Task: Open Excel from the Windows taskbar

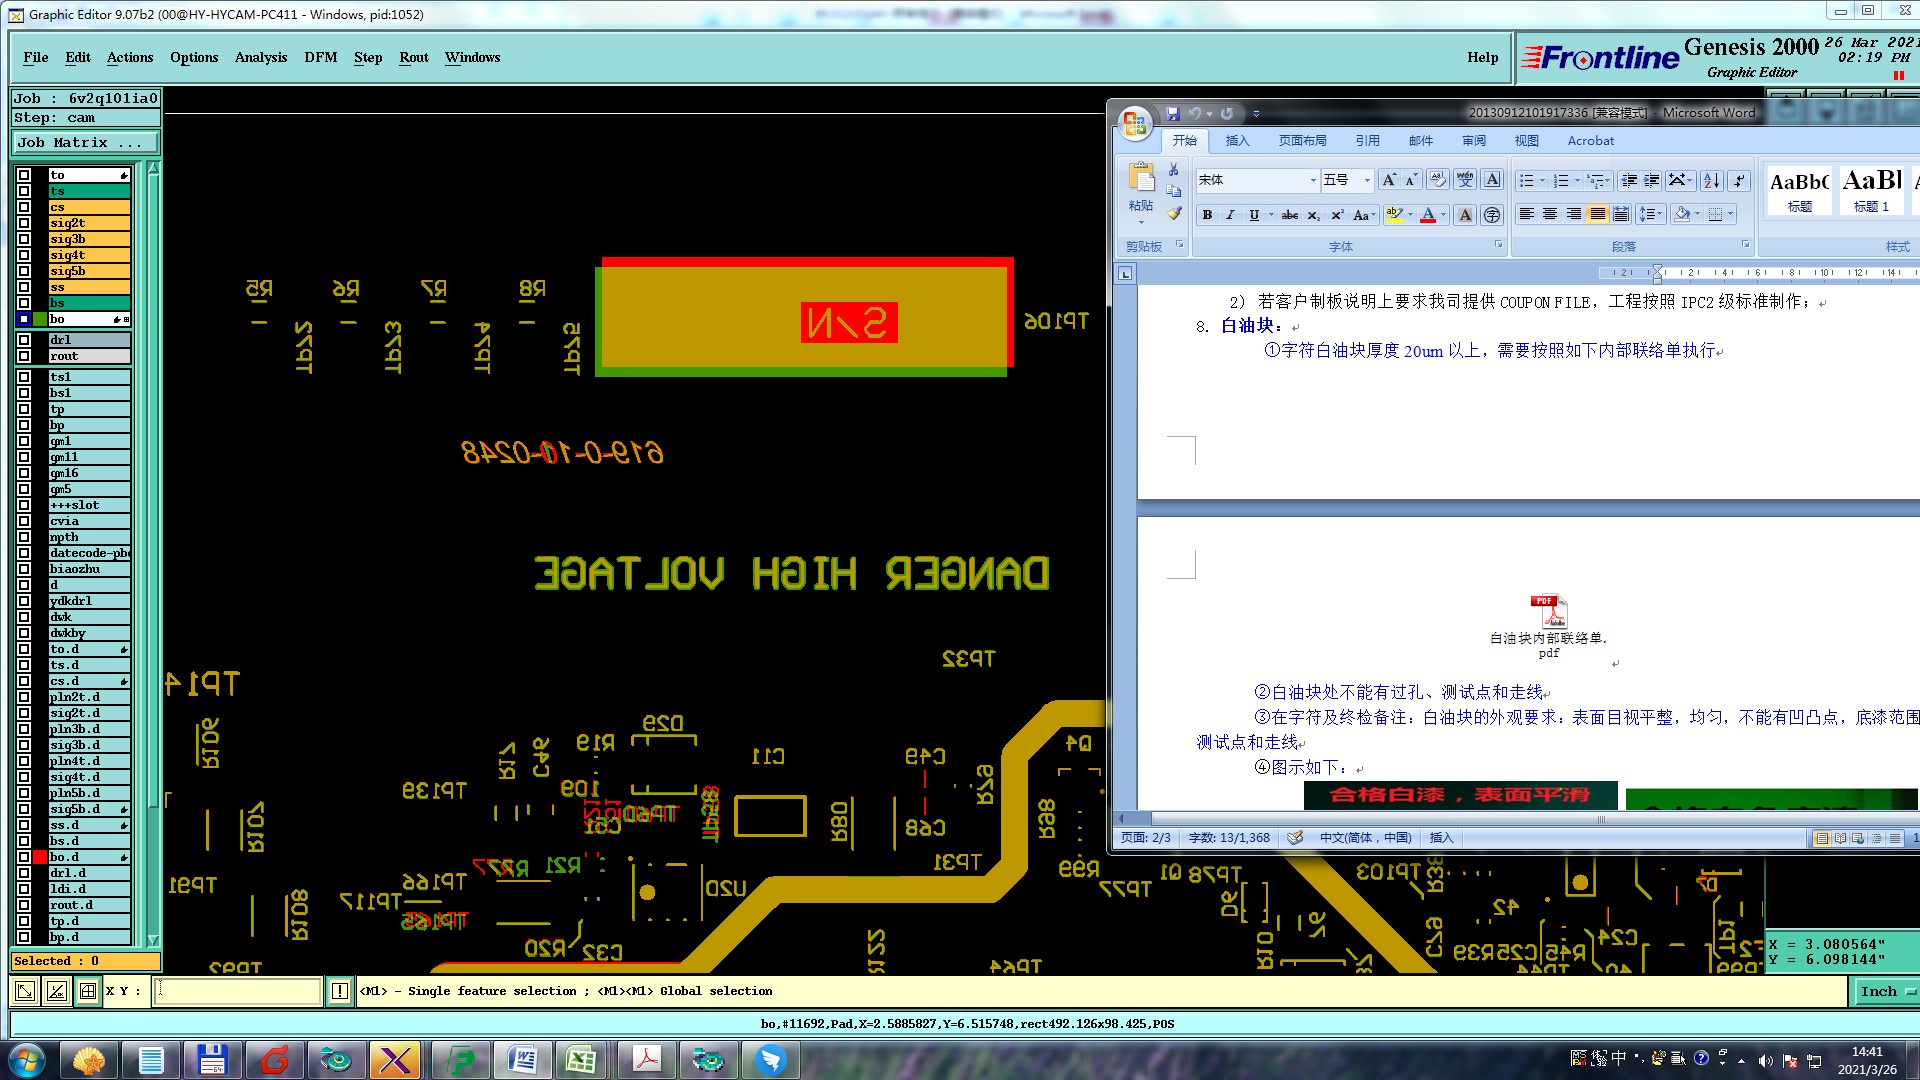Action: [x=580, y=1059]
